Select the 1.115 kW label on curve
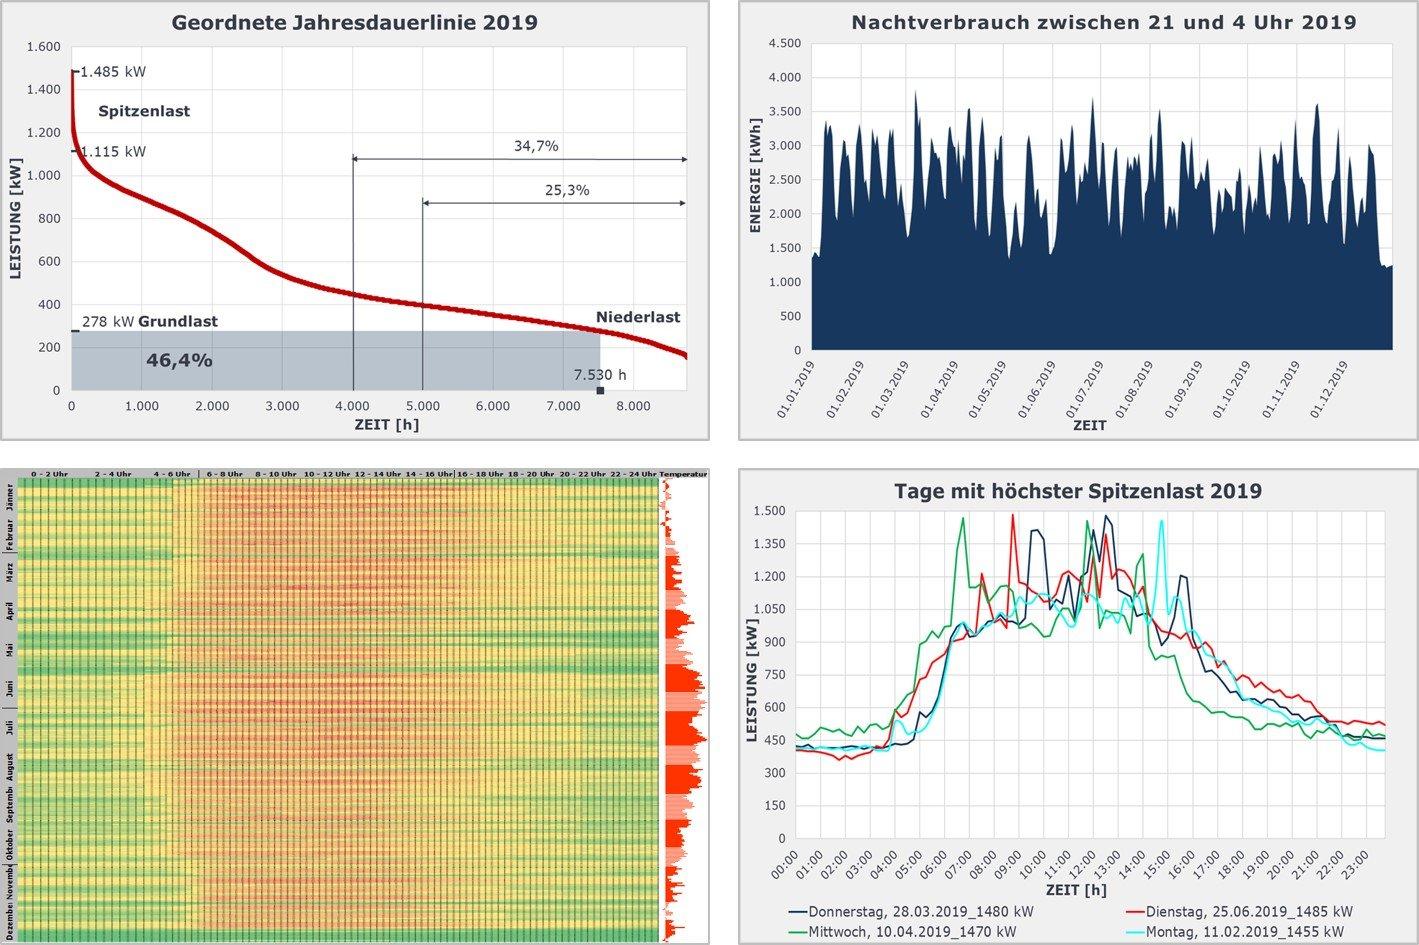The width and height of the screenshot is (1419, 945). pyautogui.click(x=113, y=152)
